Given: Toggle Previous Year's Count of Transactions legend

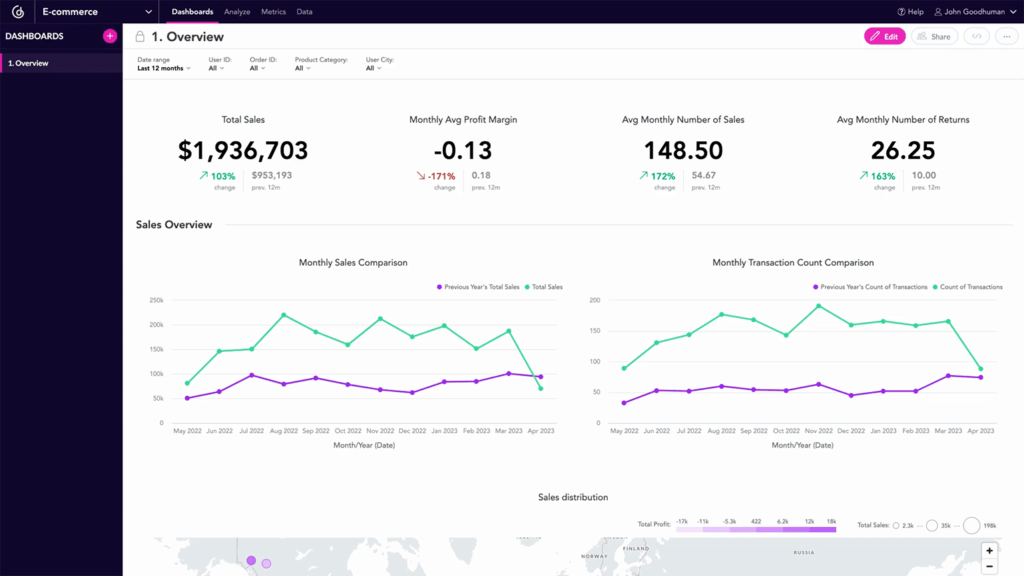Looking at the screenshot, I should [x=870, y=287].
